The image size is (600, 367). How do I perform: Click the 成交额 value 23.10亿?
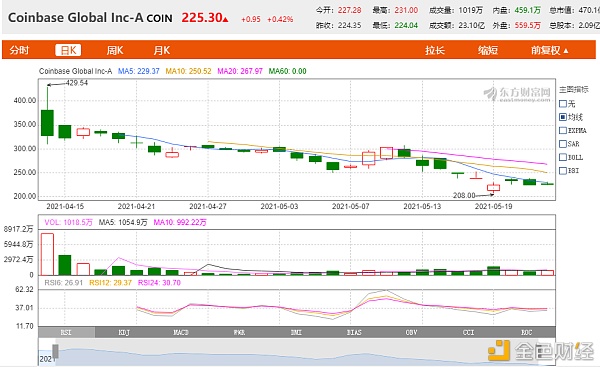471,26
